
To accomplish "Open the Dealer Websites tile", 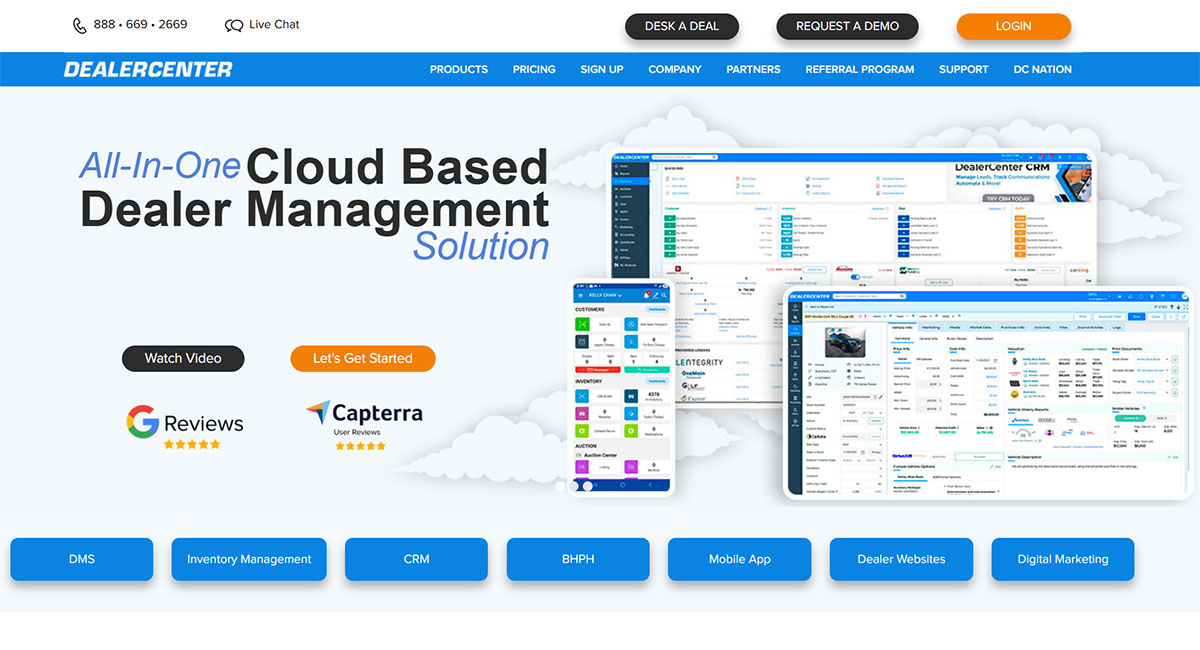I will (901, 559).
